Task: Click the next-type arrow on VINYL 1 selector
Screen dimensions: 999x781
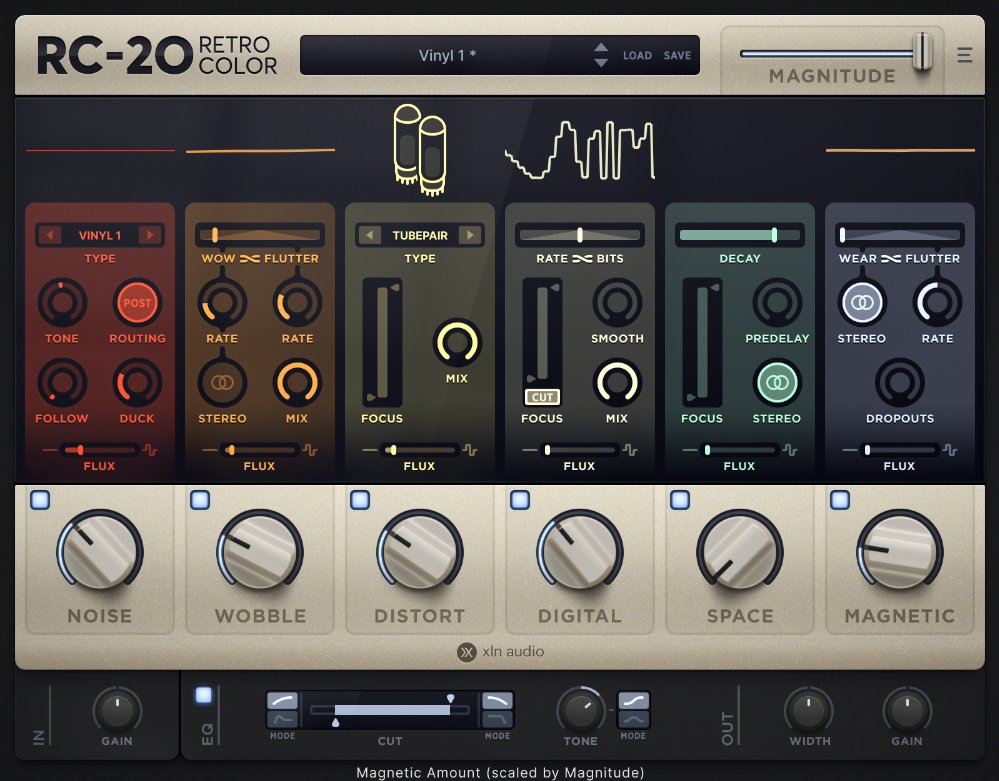Action: (x=152, y=234)
